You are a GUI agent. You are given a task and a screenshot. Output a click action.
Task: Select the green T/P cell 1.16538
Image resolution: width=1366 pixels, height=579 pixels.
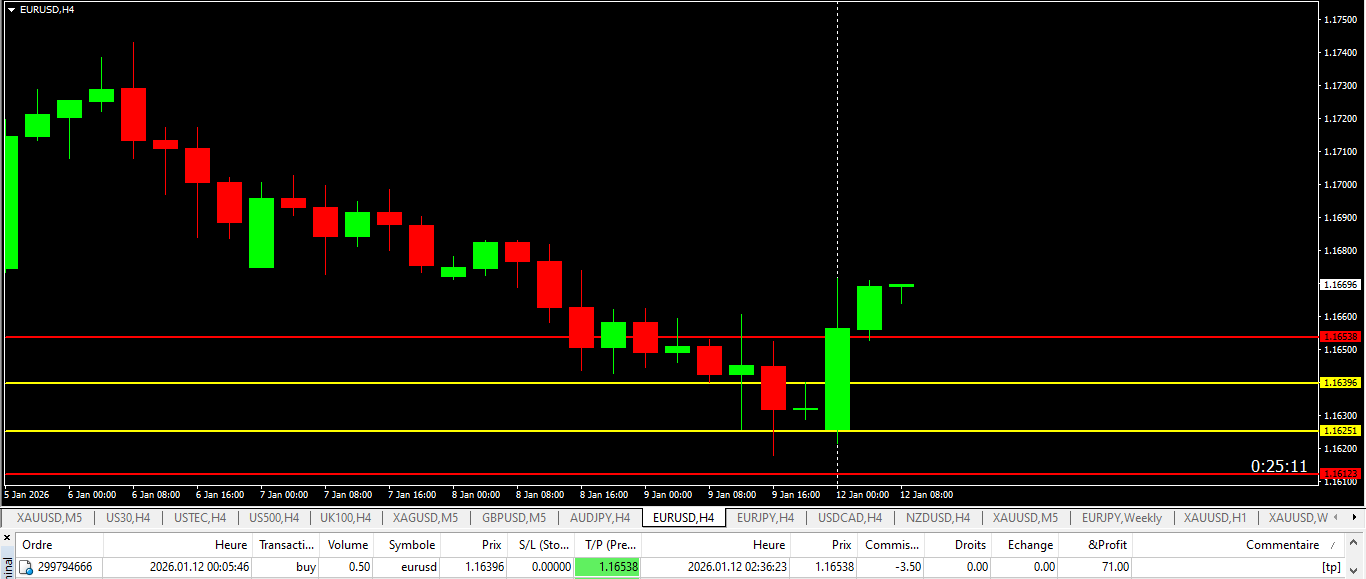(x=607, y=567)
